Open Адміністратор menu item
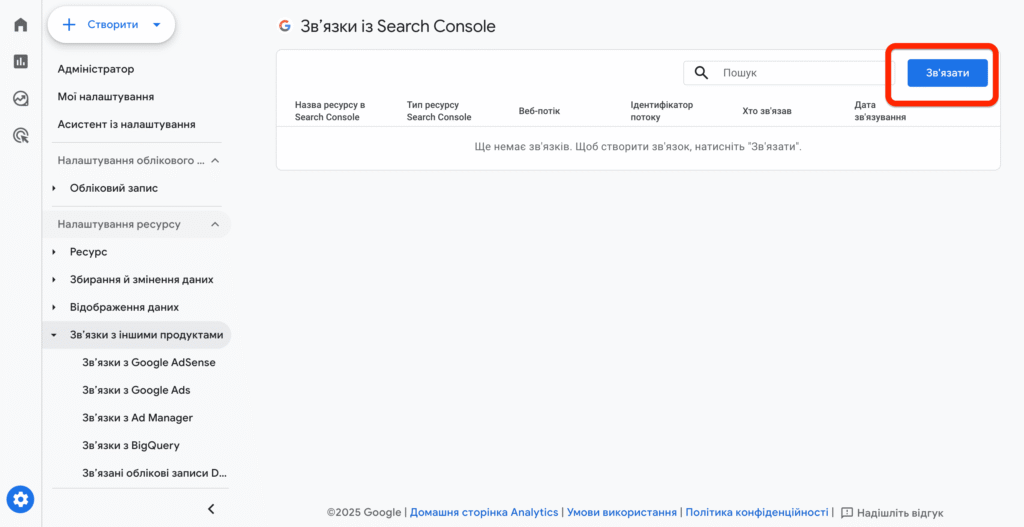The height and width of the screenshot is (527, 1024). click(x=96, y=69)
